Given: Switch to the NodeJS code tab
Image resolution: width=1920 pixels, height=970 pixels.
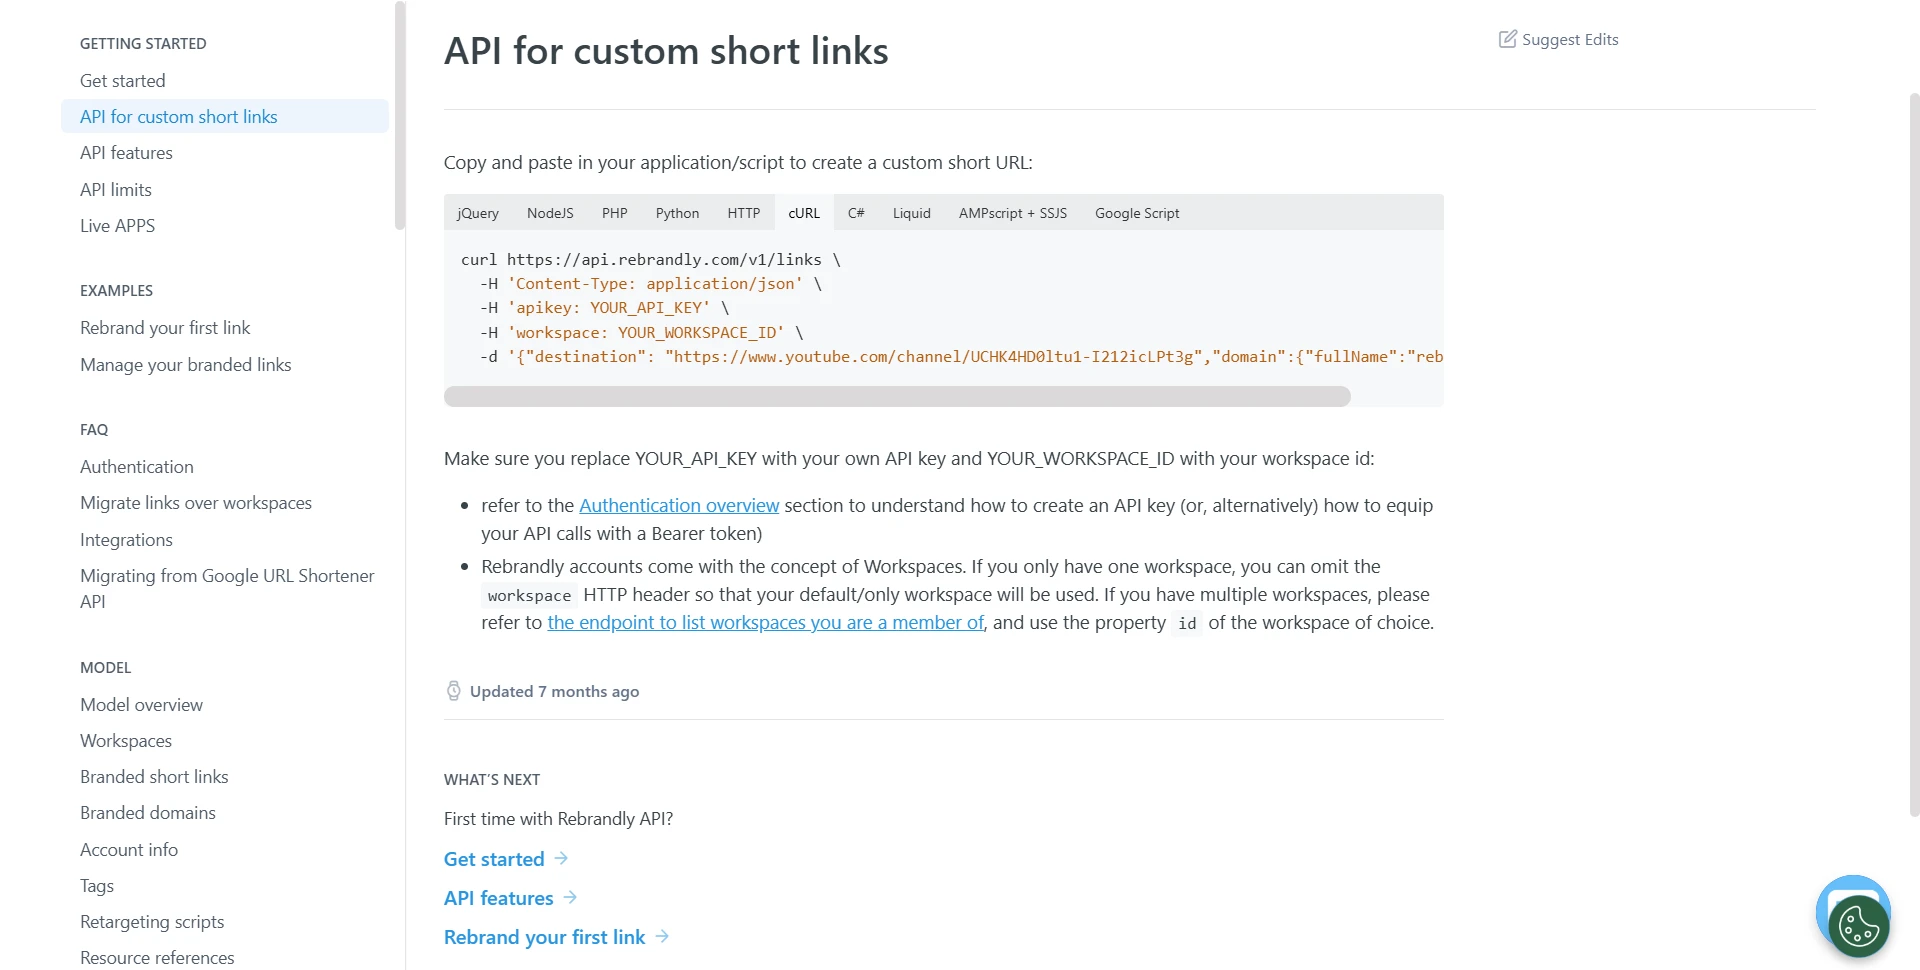Looking at the screenshot, I should [550, 212].
